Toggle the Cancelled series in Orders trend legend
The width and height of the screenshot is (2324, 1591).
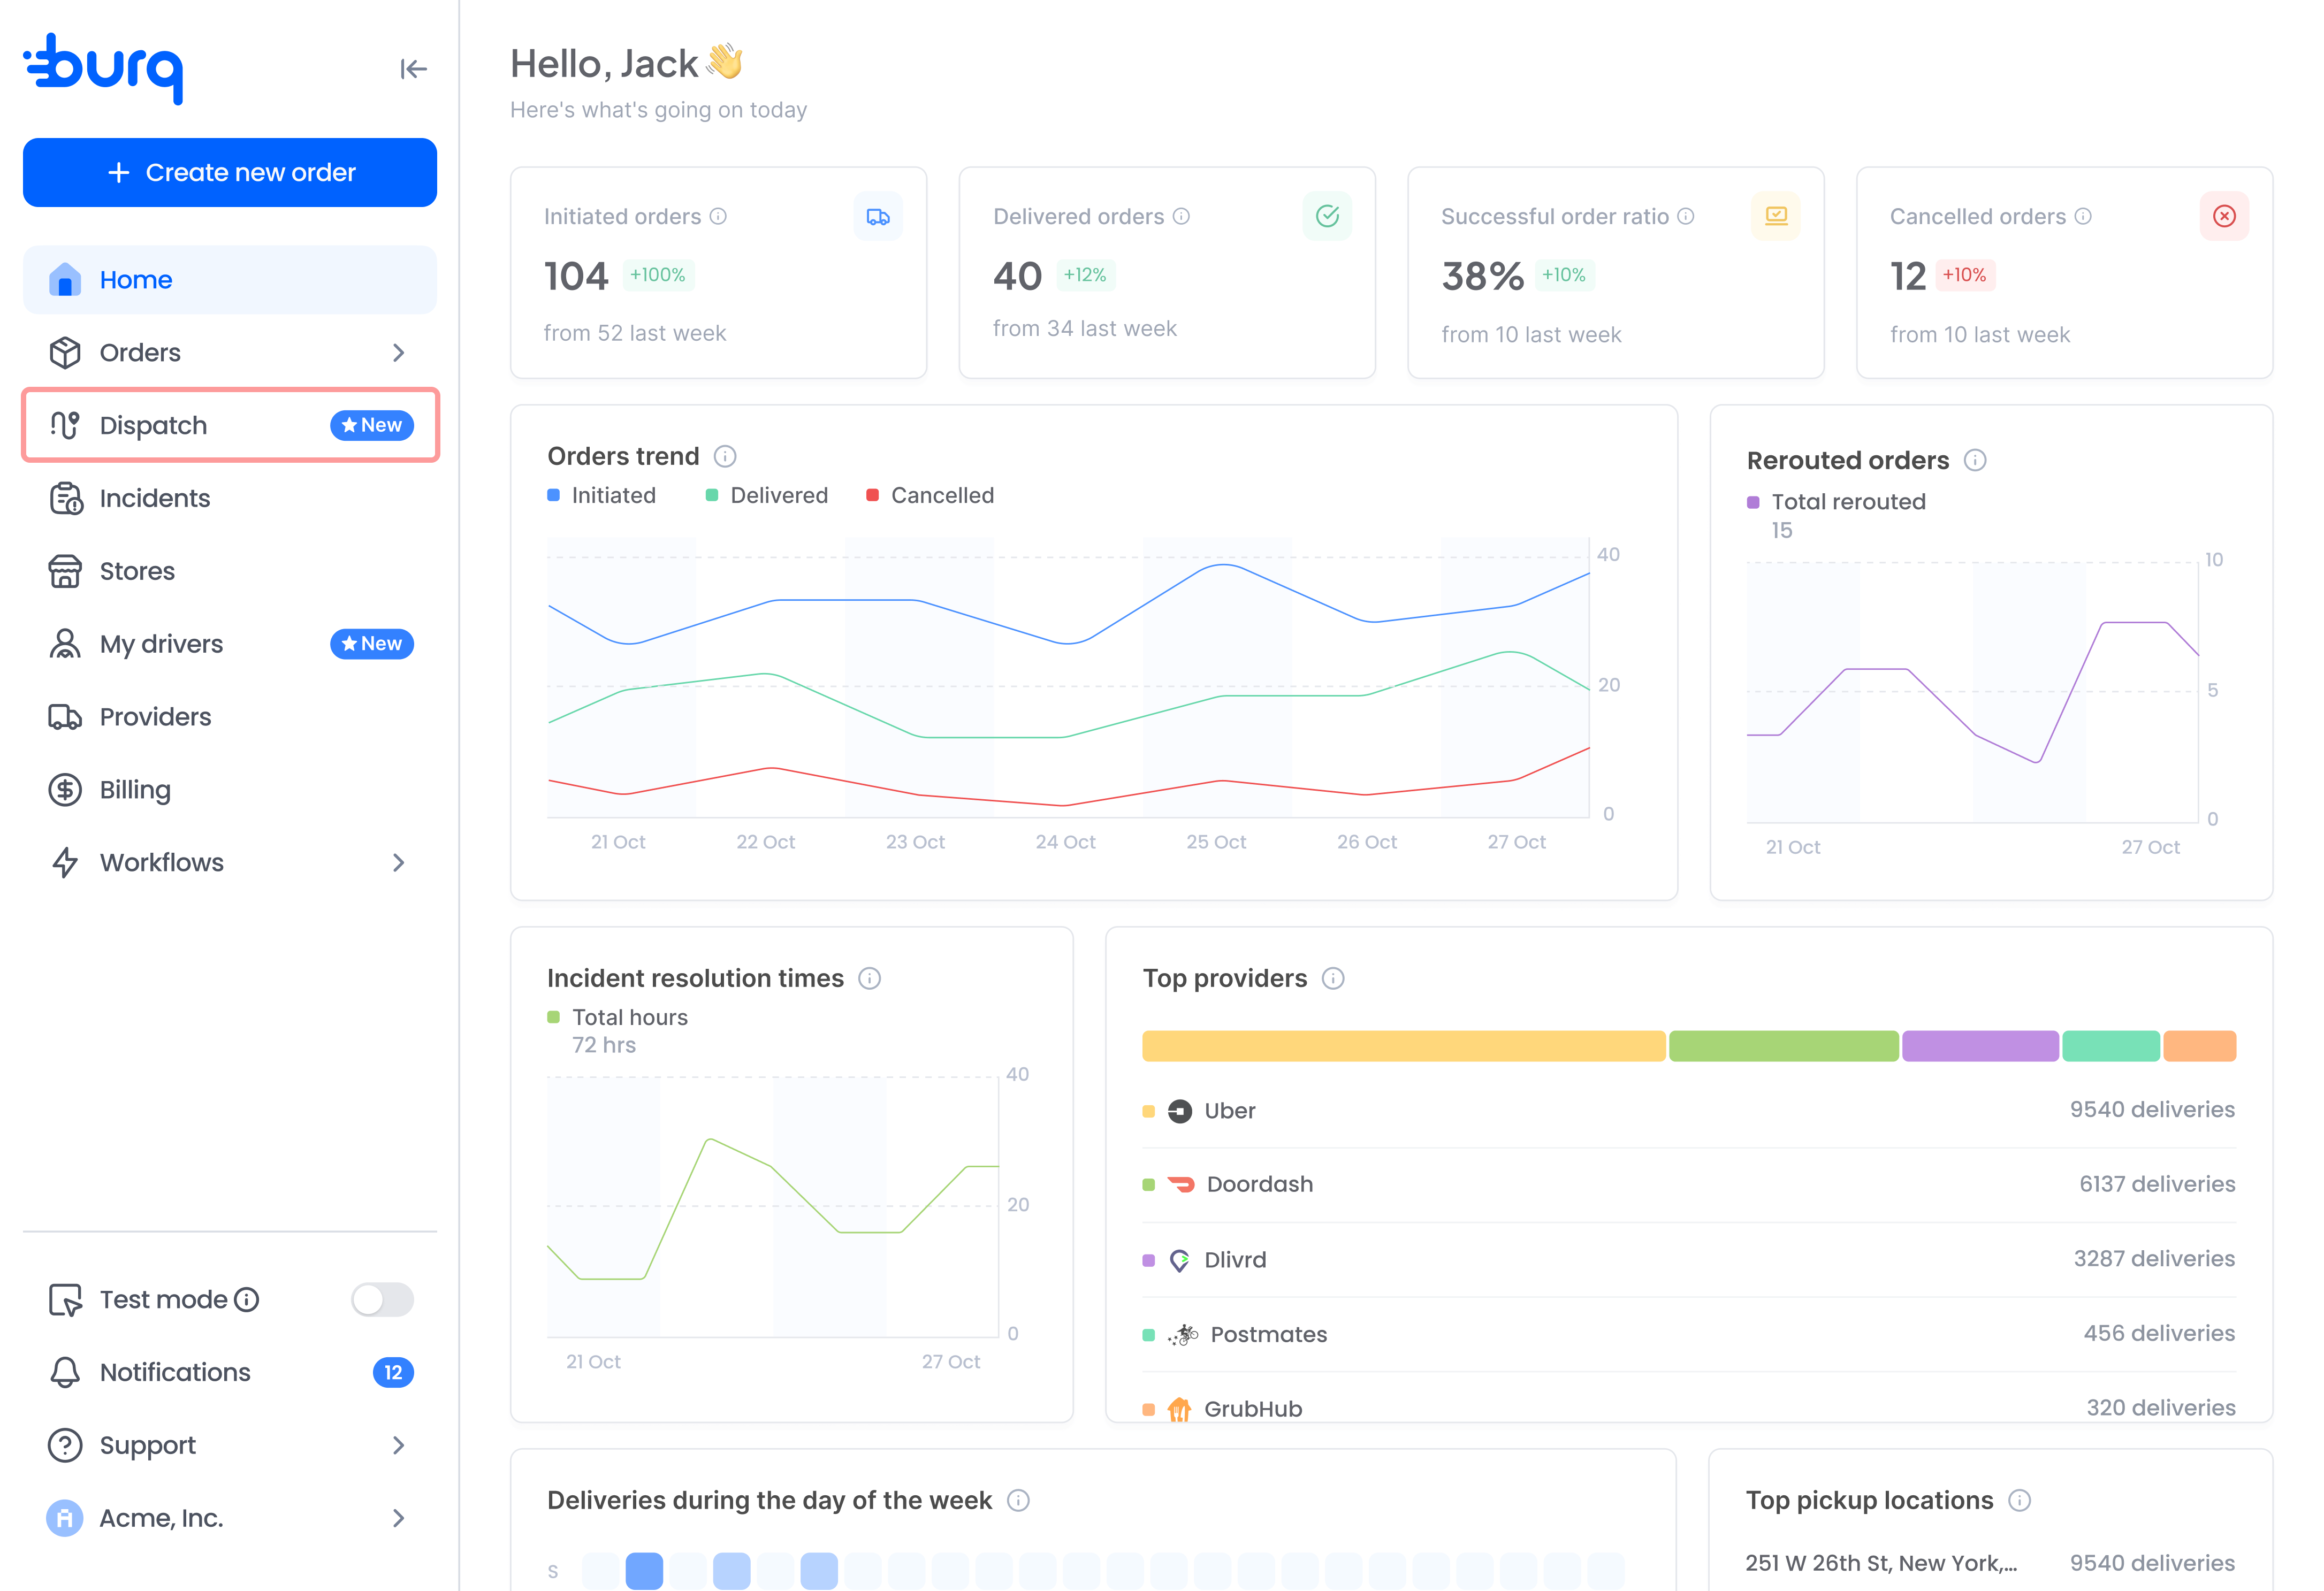tap(930, 496)
